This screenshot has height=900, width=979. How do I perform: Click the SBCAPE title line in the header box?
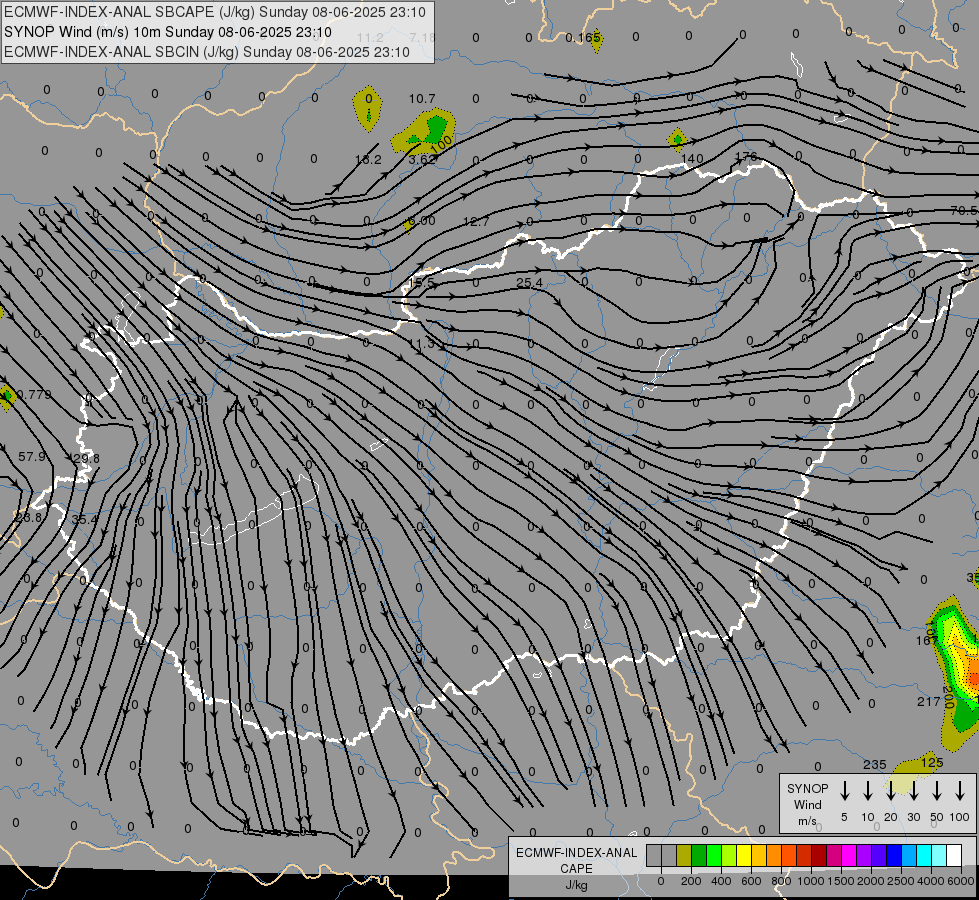click(x=215, y=12)
